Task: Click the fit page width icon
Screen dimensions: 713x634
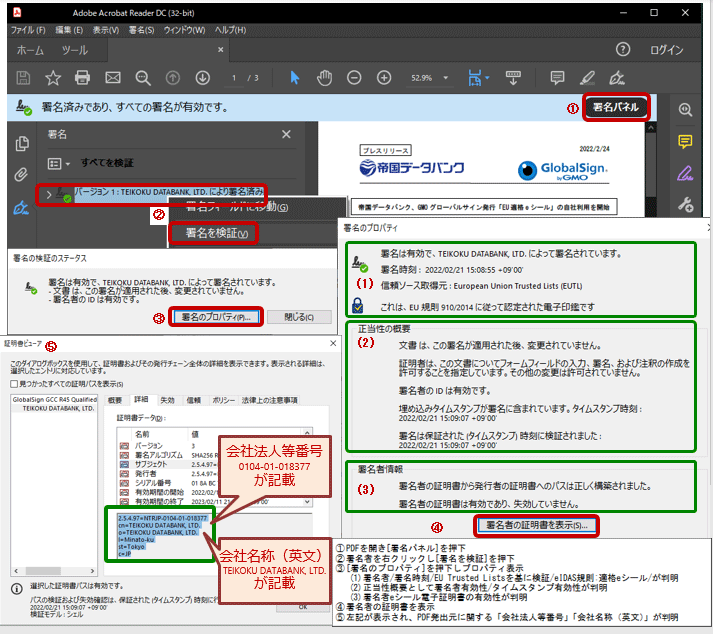Action: pos(474,78)
